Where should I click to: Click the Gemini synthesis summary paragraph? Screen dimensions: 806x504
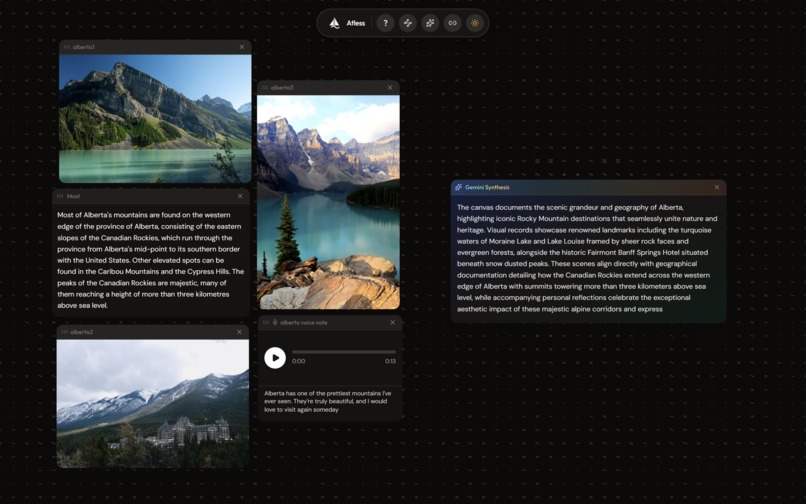pyautogui.click(x=587, y=258)
